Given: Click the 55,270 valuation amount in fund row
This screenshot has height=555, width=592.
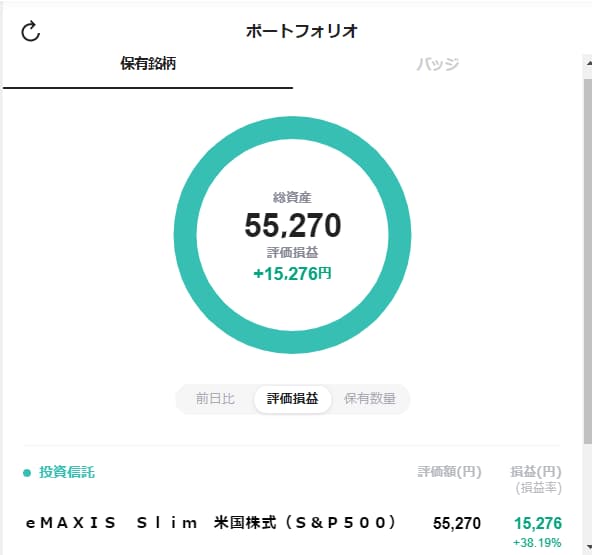Looking at the screenshot, I should [457, 523].
